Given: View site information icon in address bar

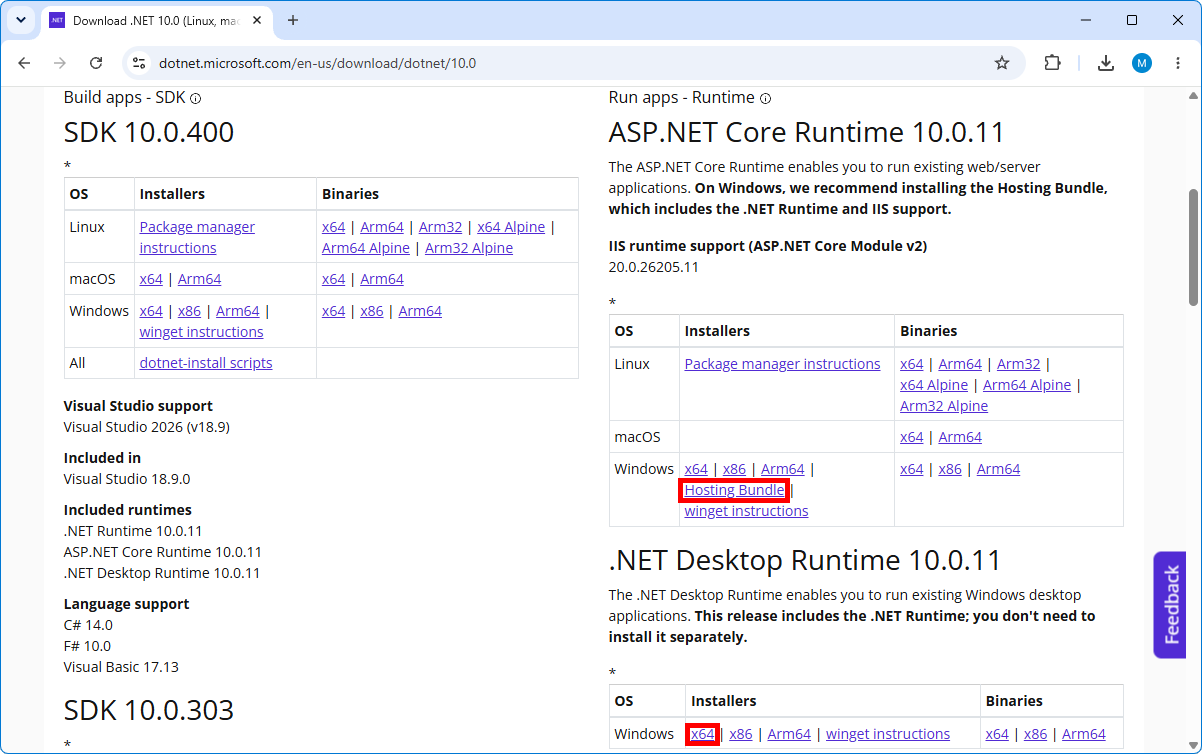Looking at the screenshot, I should 139,63.
